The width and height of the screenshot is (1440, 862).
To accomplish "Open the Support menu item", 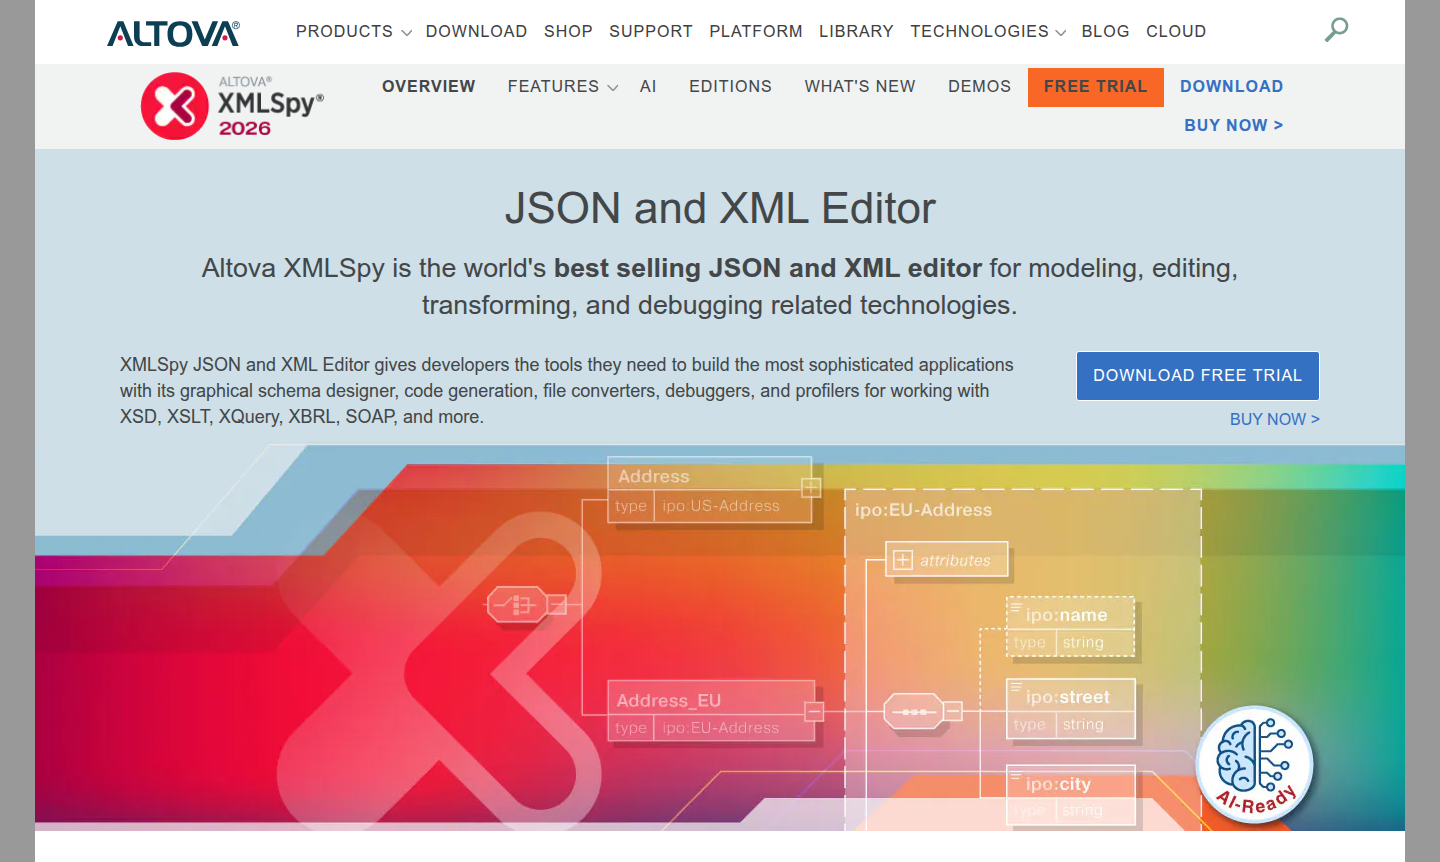I will click(650, 32).
